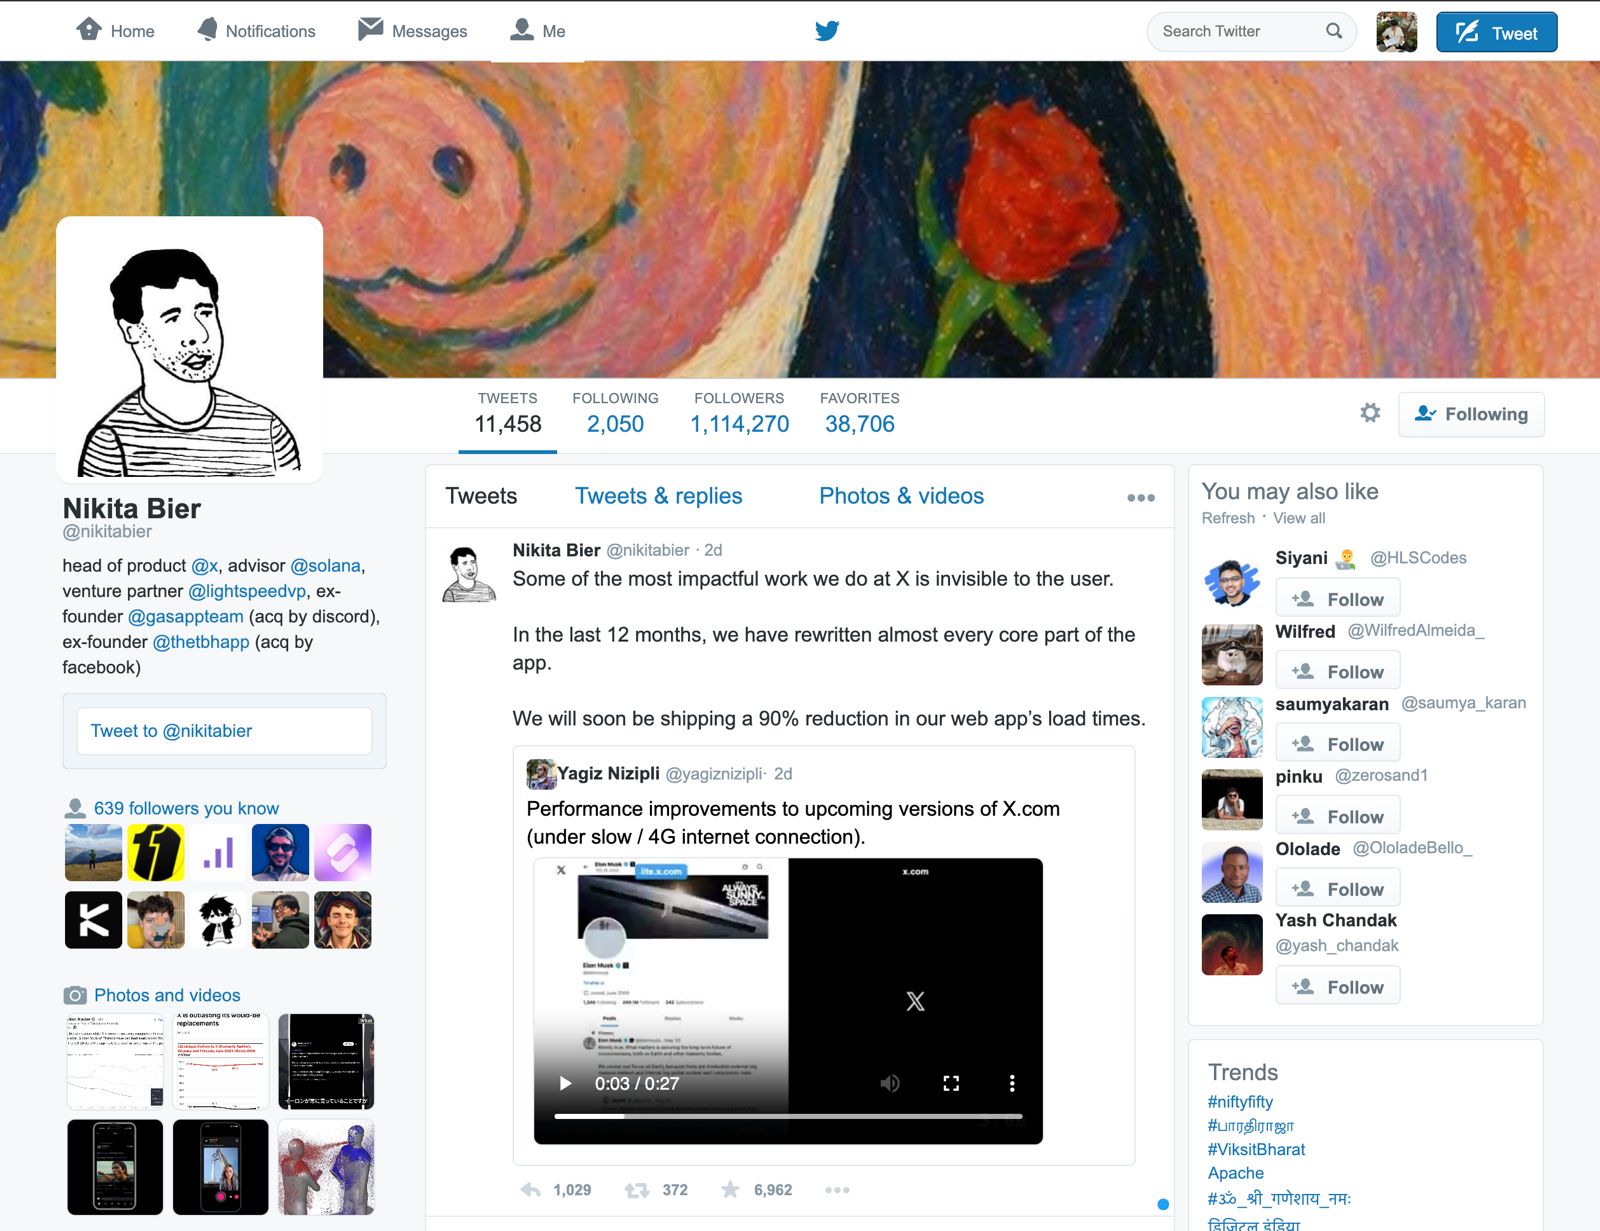Screen dimensions: 1600x1231
Task: Open the Yagiz Nizipli quoted tweet author
Action: [608, 773]
